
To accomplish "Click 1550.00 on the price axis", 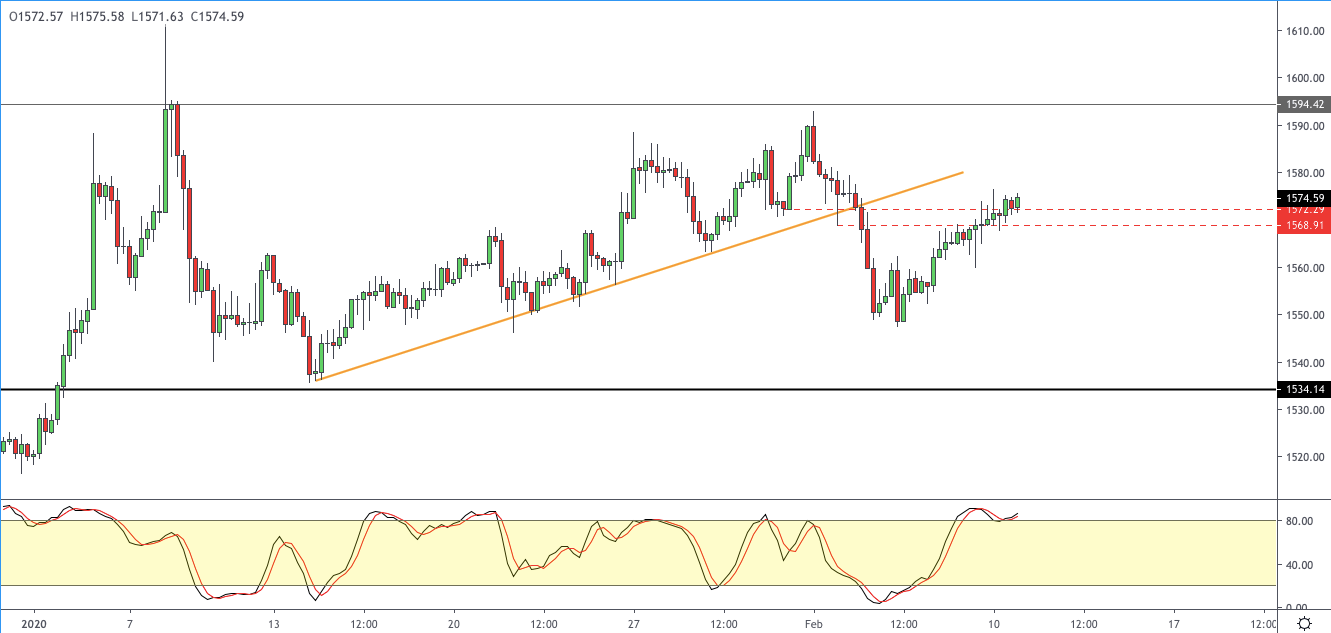I will pyautogui.click(x=1305, y=315).
